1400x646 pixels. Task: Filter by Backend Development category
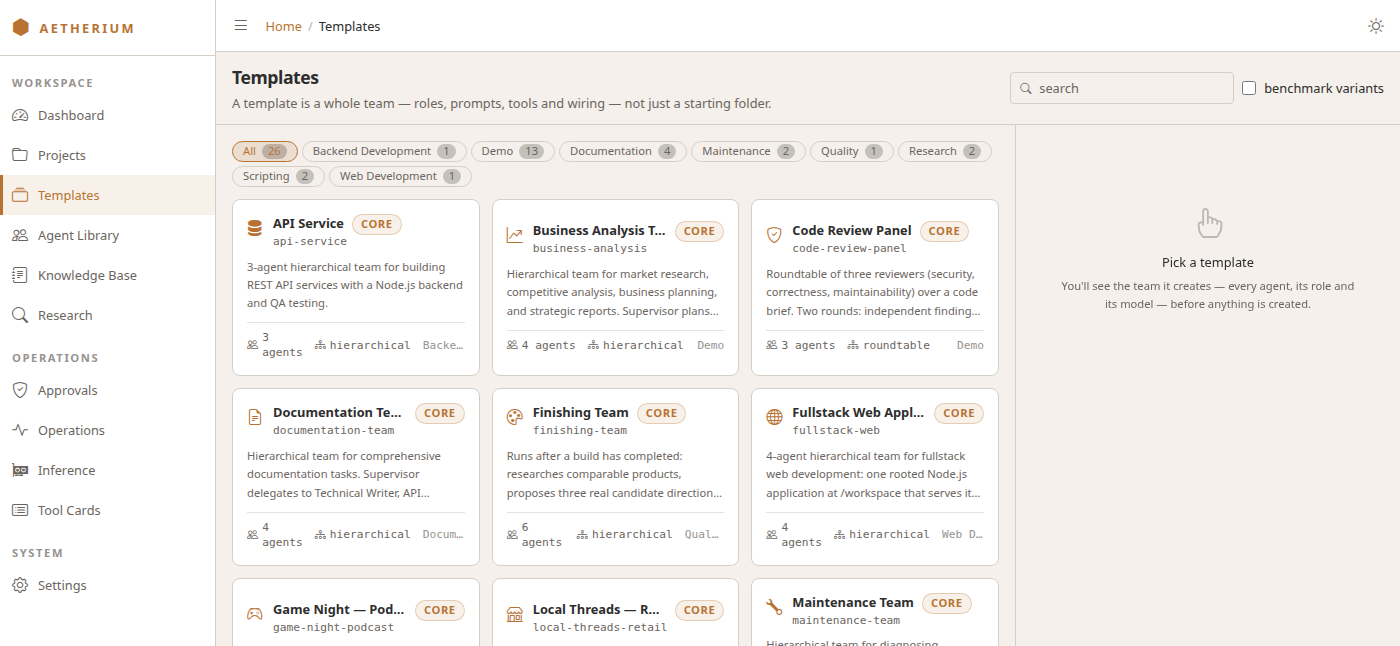(x=384, y=151)
